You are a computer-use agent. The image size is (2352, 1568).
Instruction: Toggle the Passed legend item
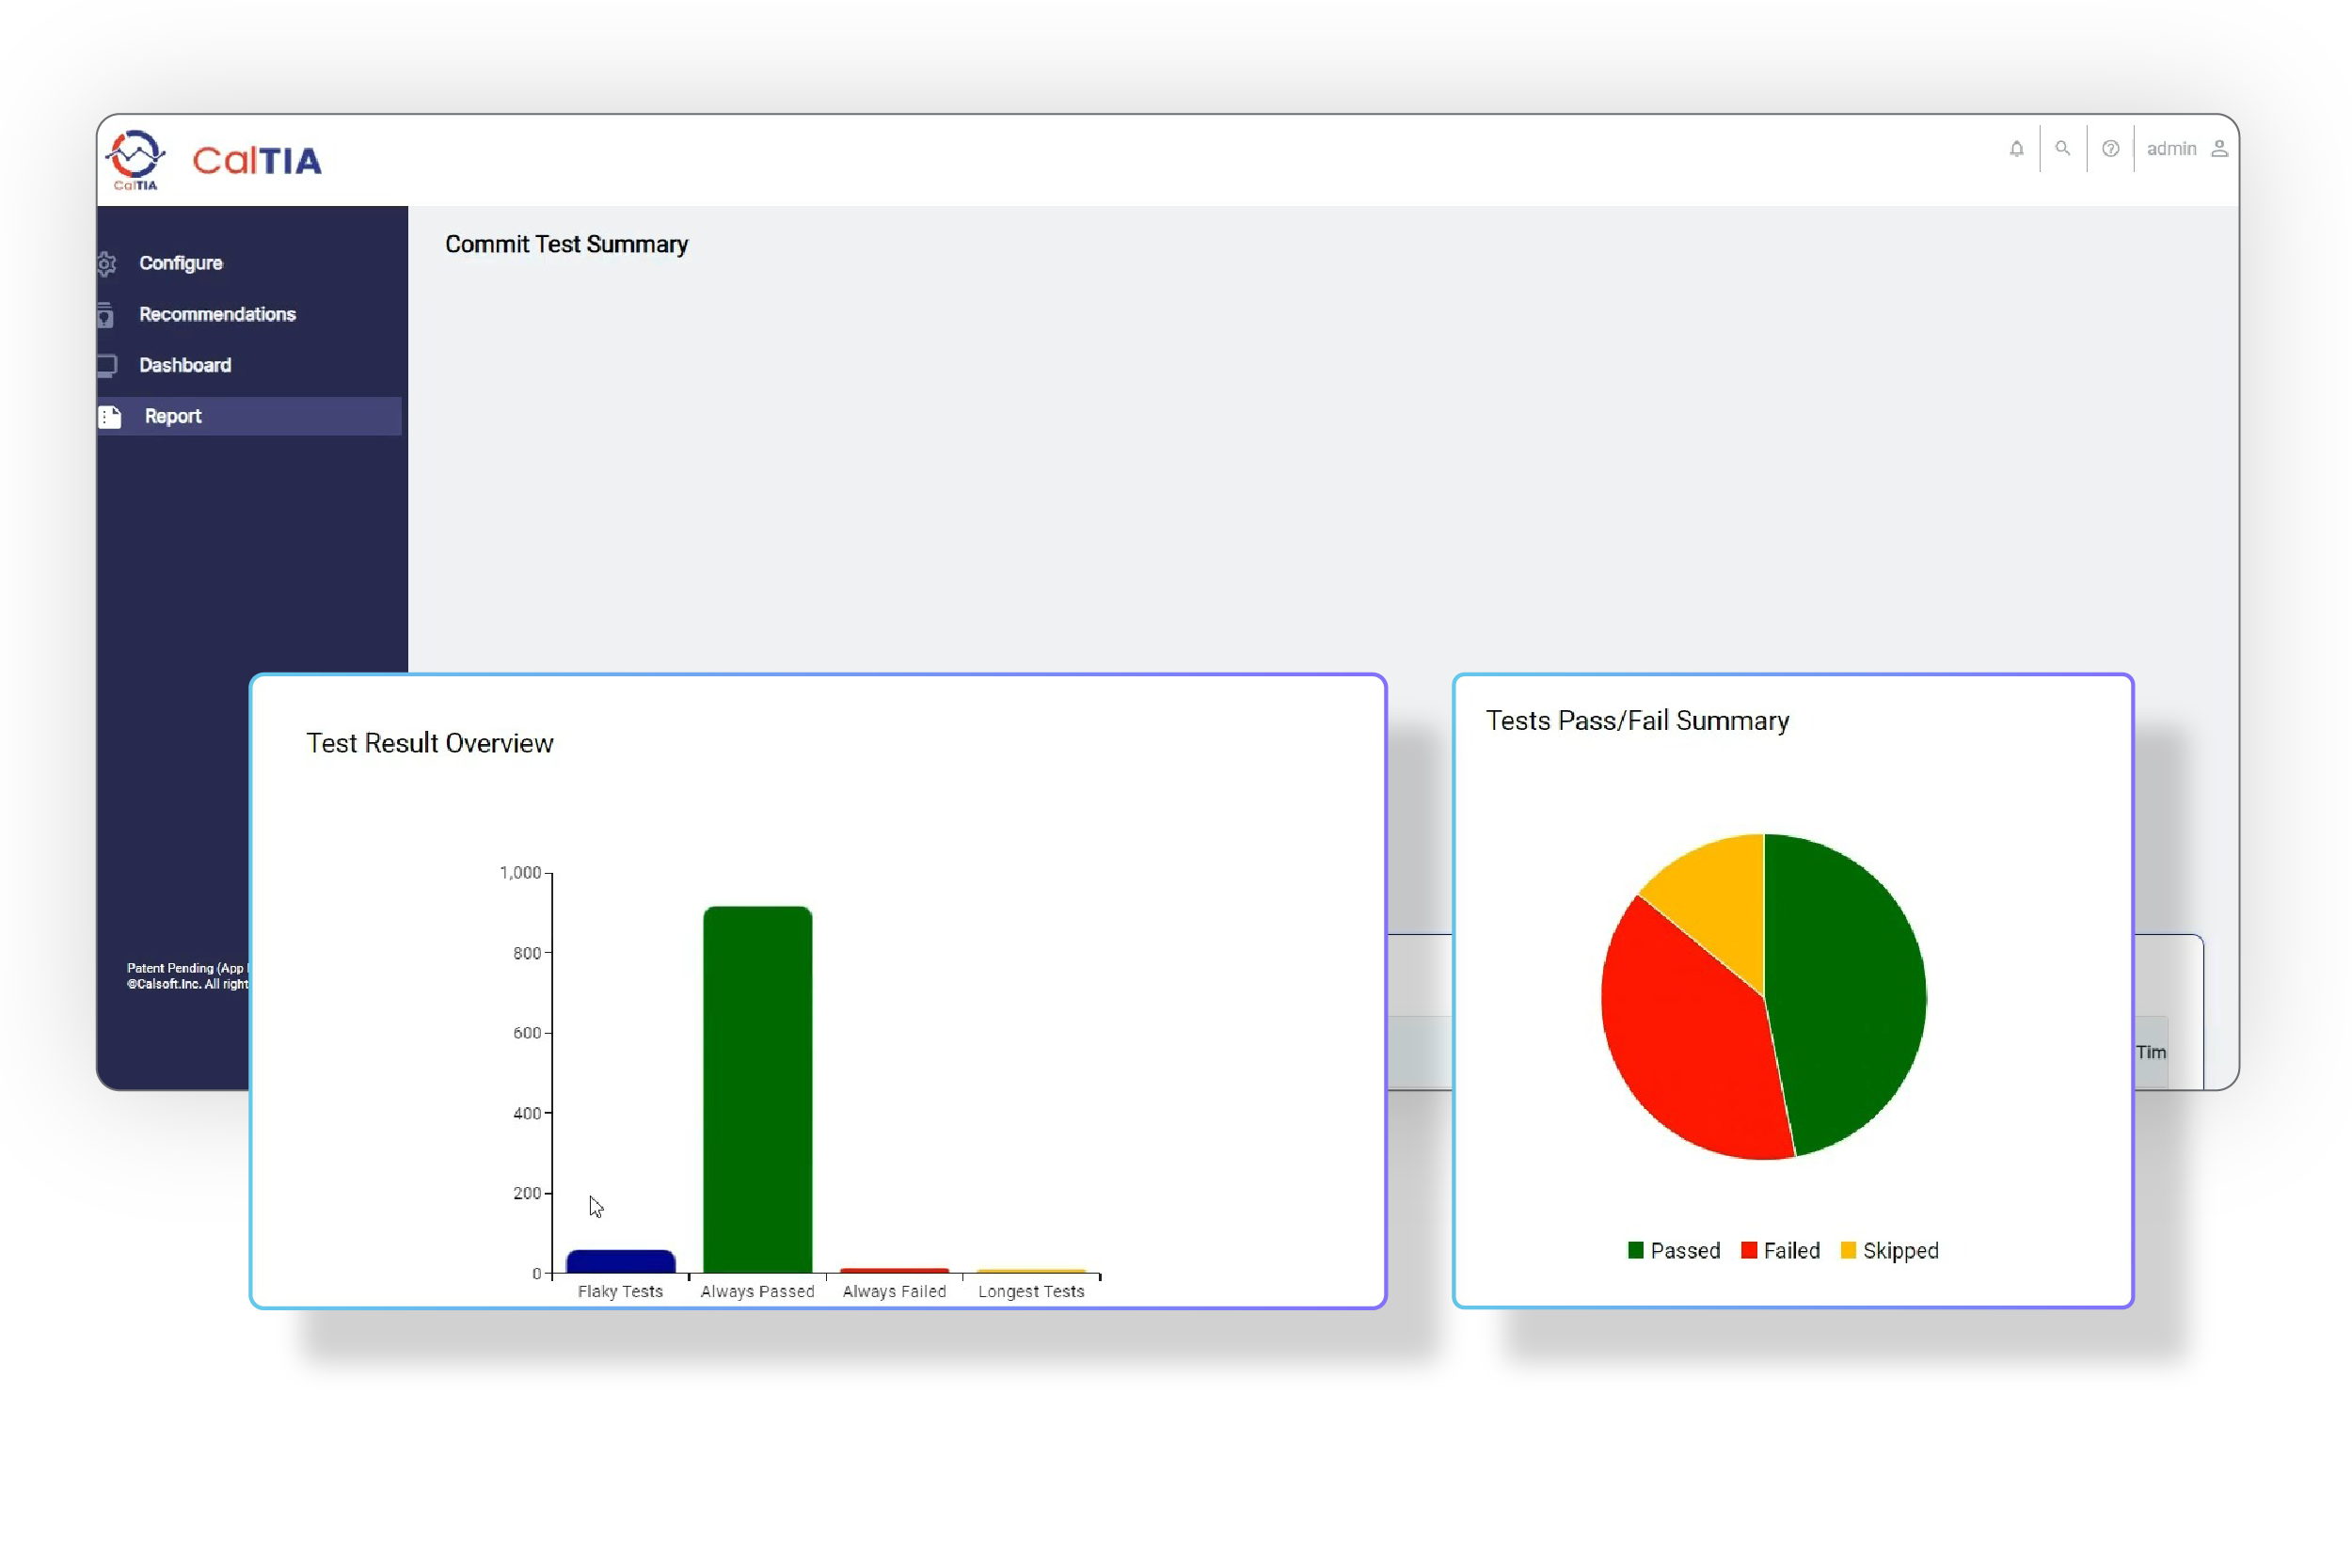click(x=1674, y=1250)
